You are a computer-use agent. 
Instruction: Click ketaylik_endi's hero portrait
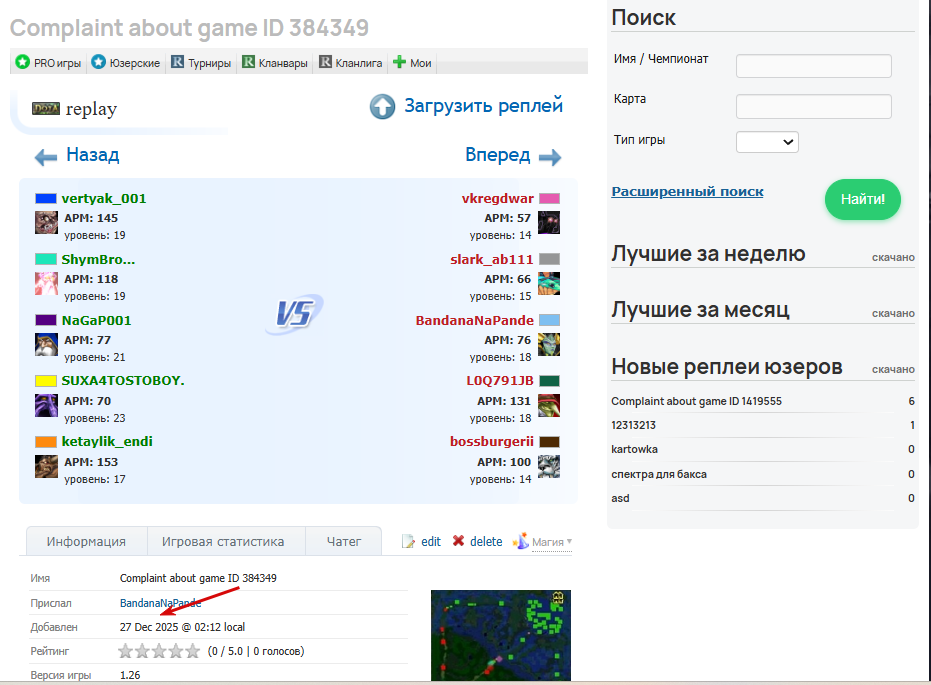coord(46,467)
